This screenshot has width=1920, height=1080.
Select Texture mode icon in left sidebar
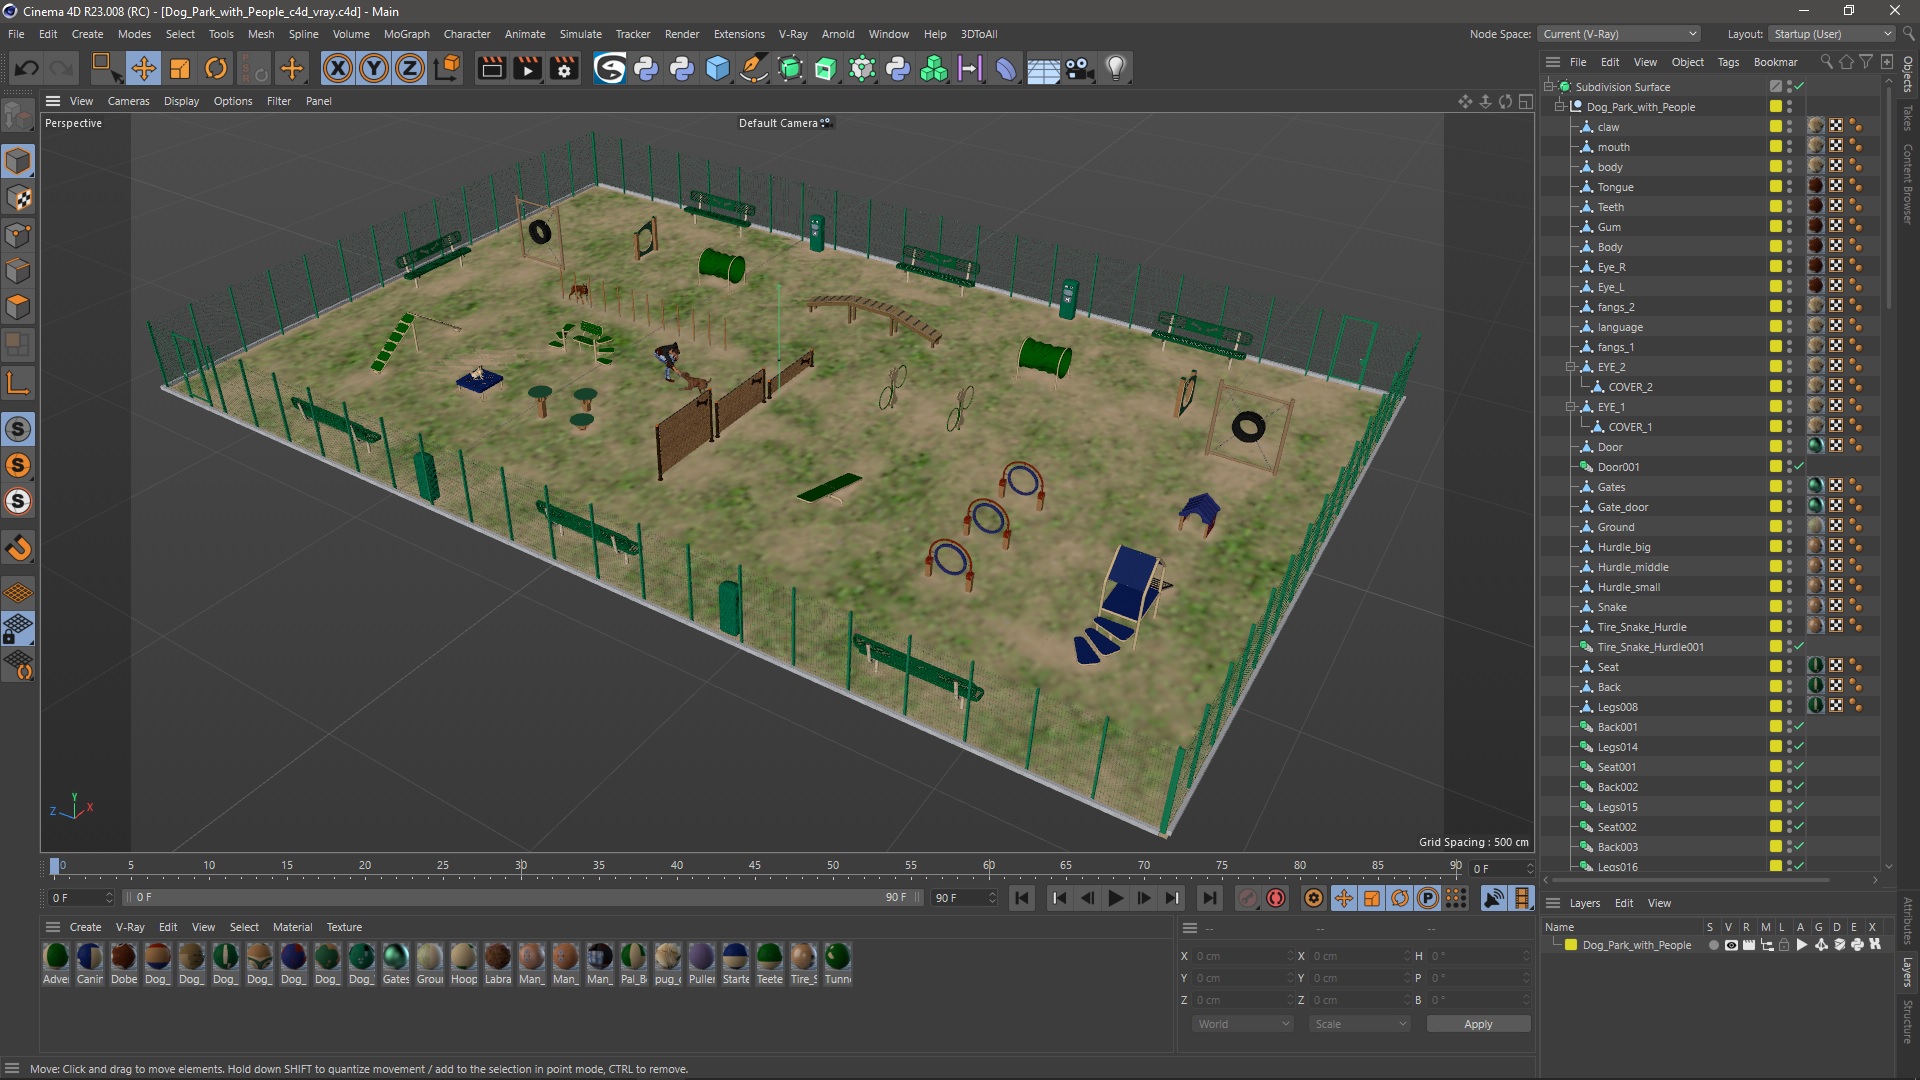tap(18, 198)
